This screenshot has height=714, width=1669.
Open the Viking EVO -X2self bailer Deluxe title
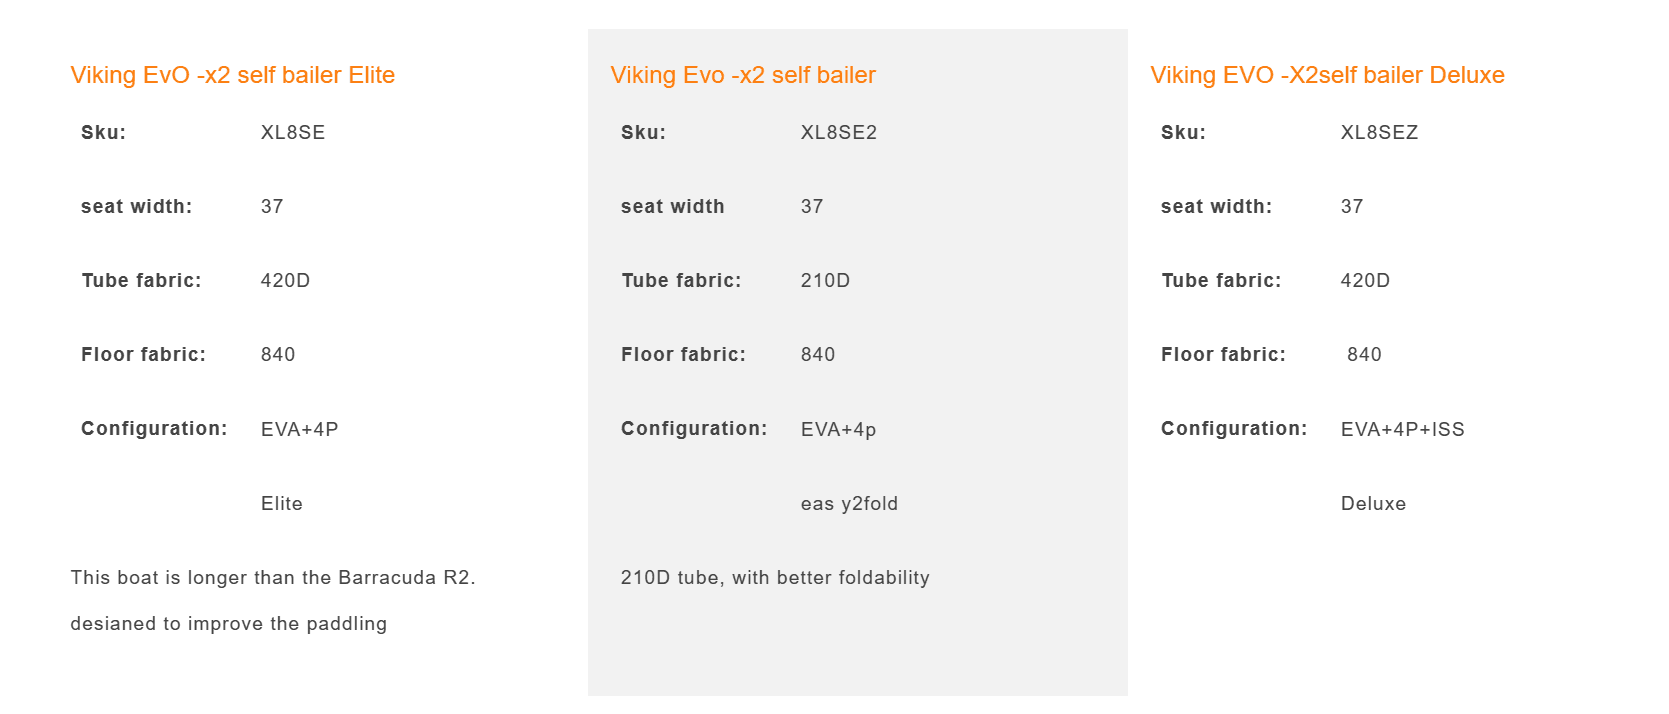[x=1327, y=75]
